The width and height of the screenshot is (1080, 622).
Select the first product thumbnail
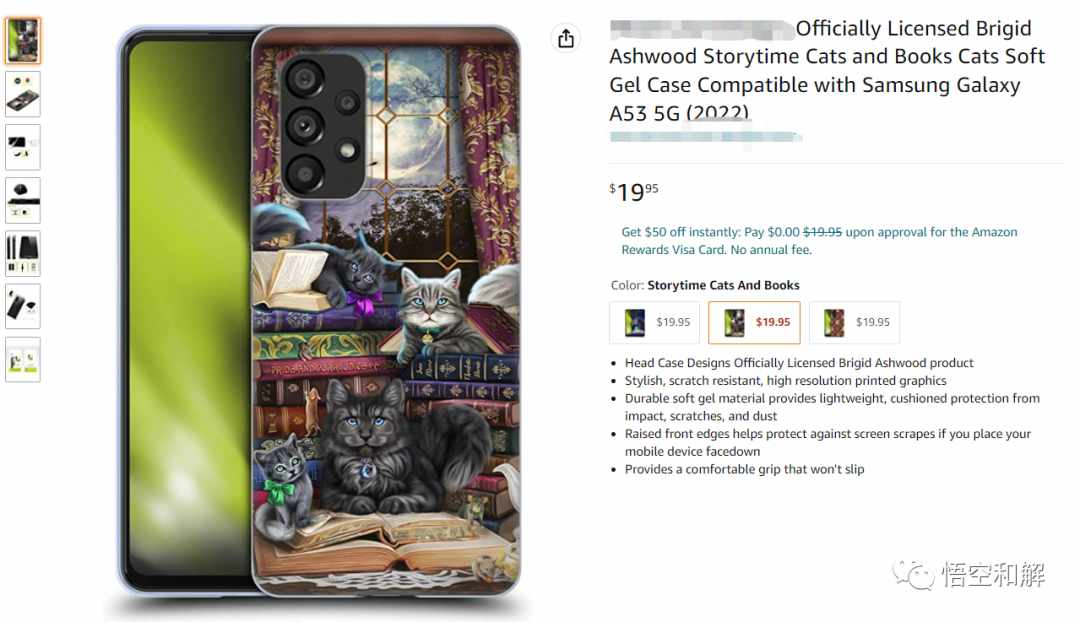(23, 41)
